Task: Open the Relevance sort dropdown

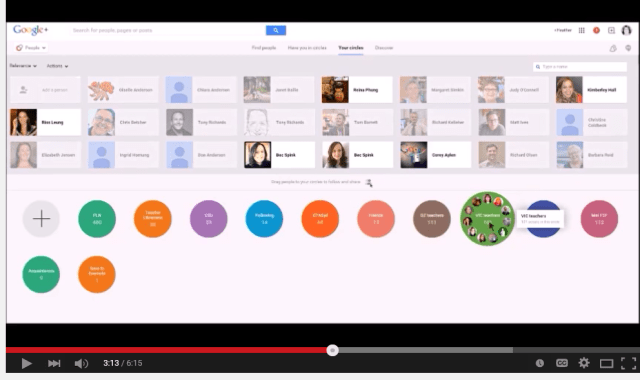Action: [23, 66]
